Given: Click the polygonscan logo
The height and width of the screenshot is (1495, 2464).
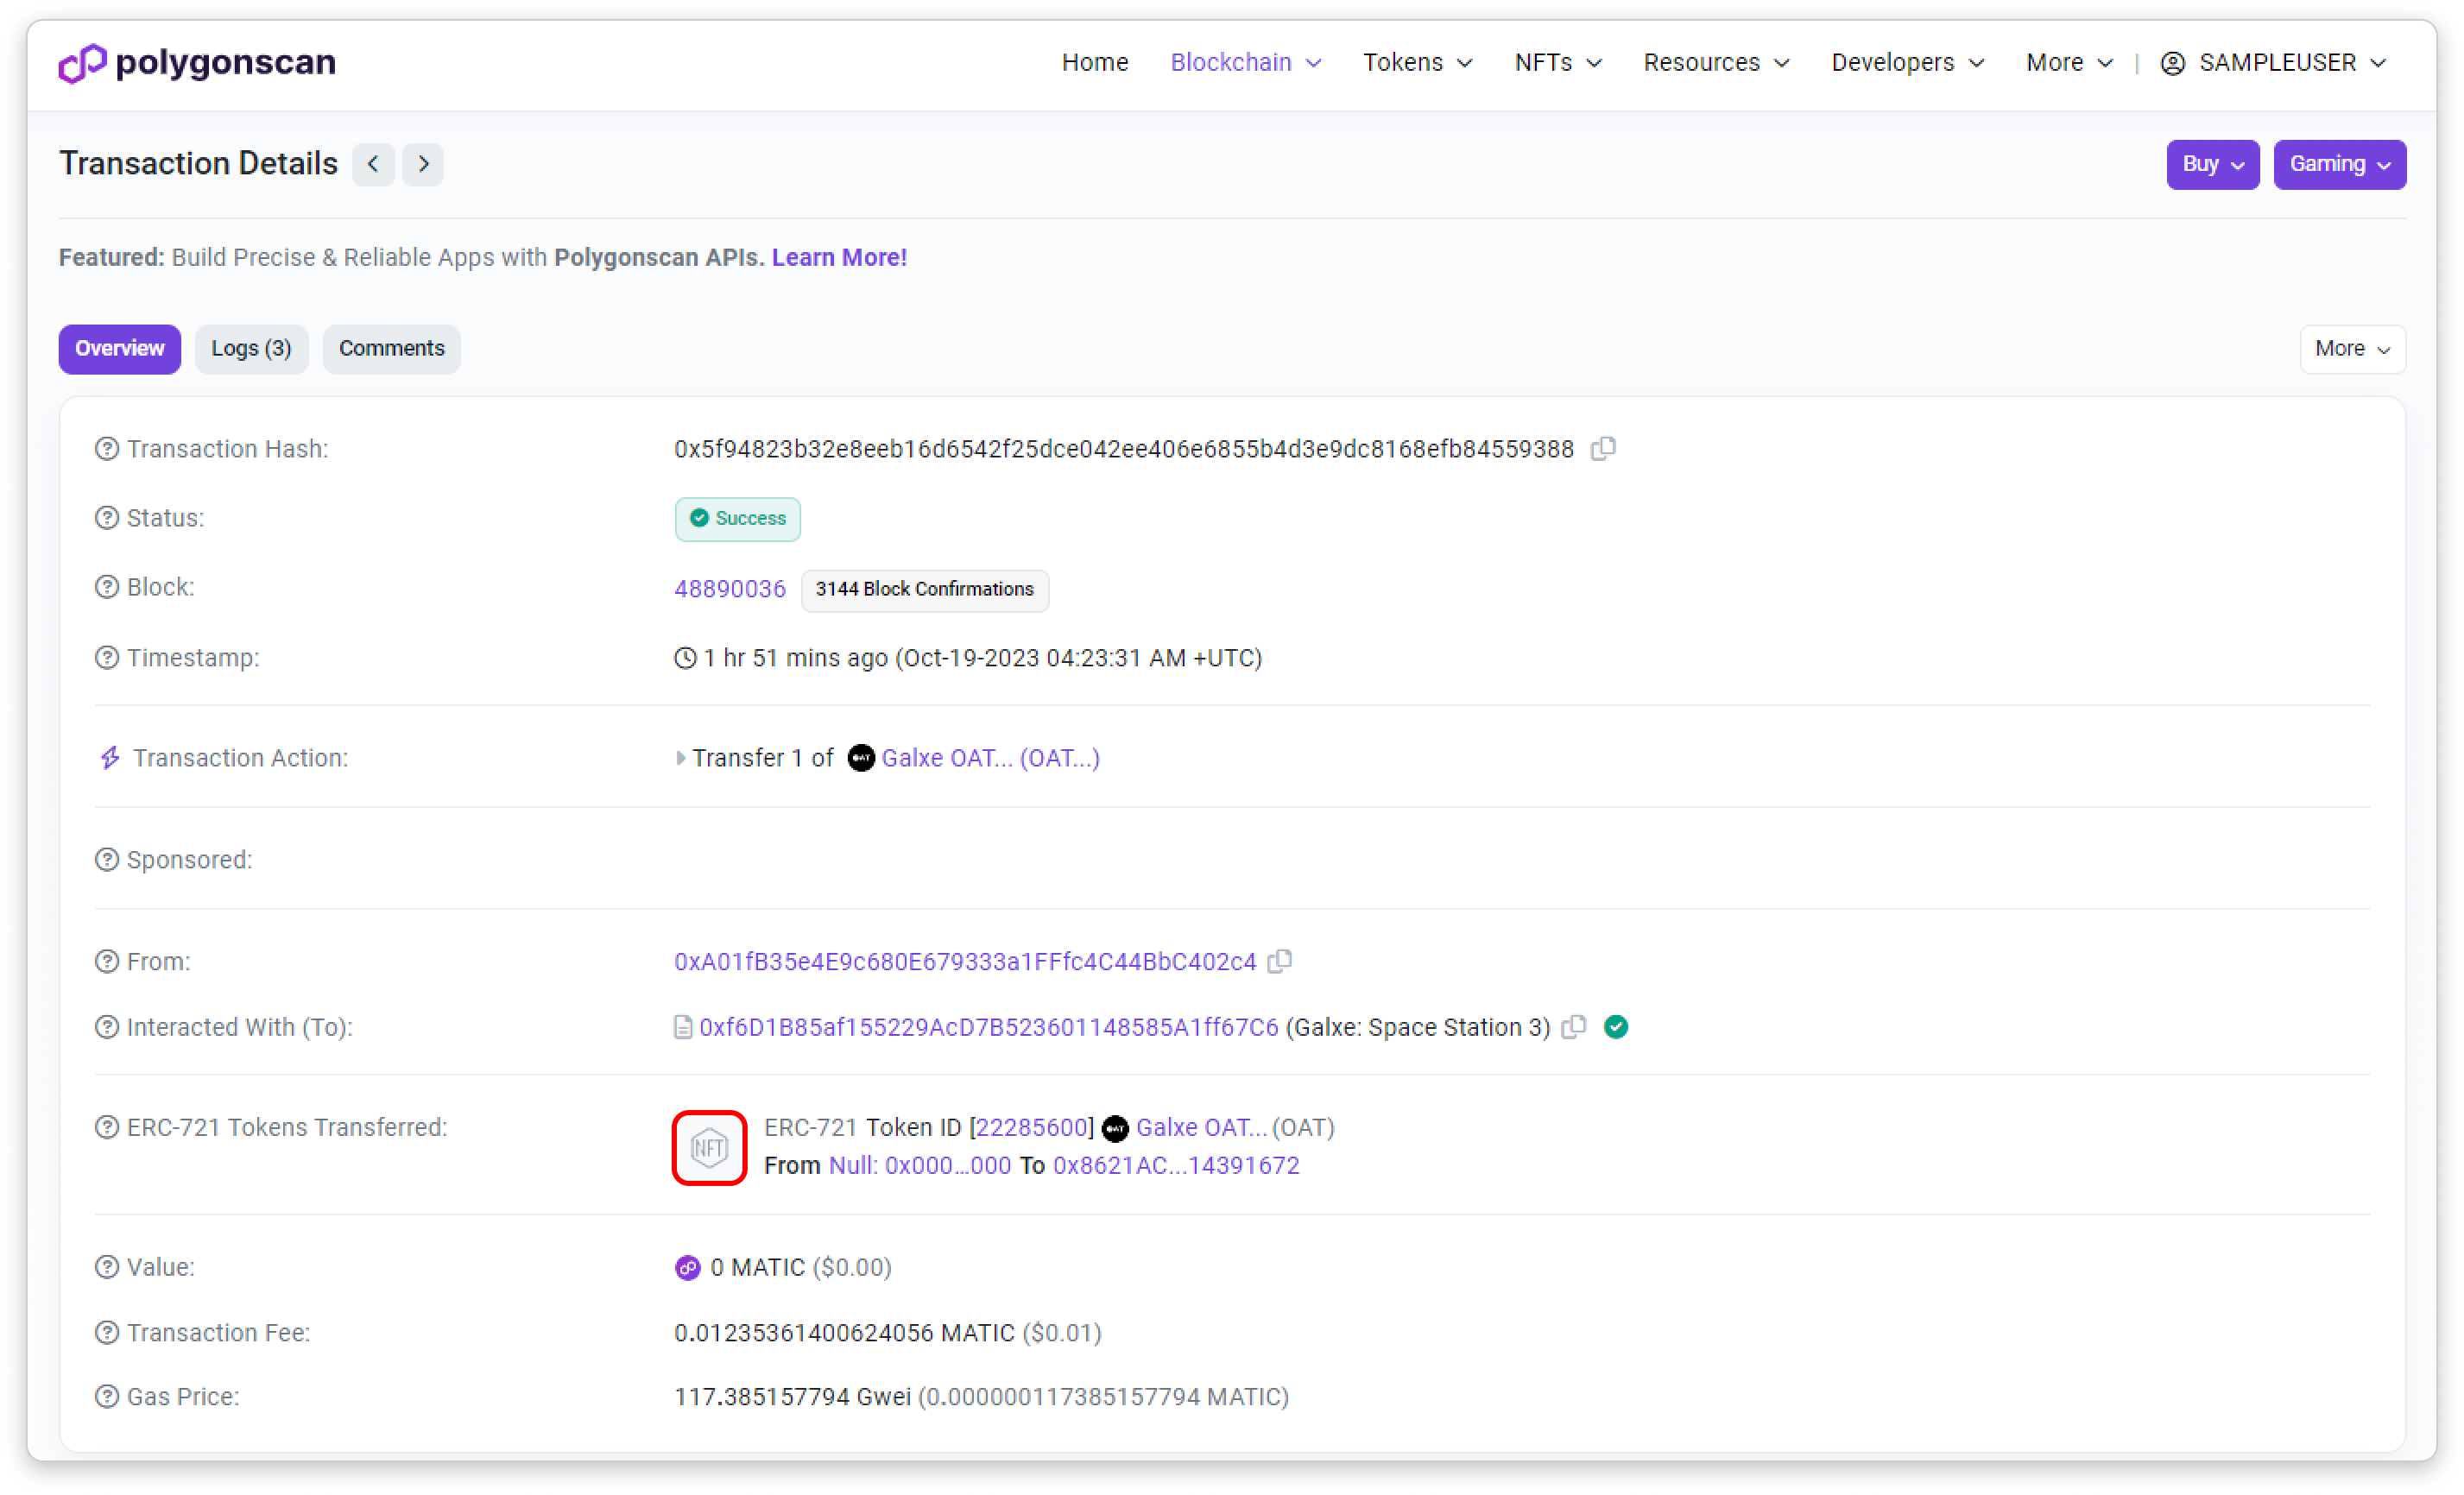Looking at the screenshot, I should [x=197, y=63].
